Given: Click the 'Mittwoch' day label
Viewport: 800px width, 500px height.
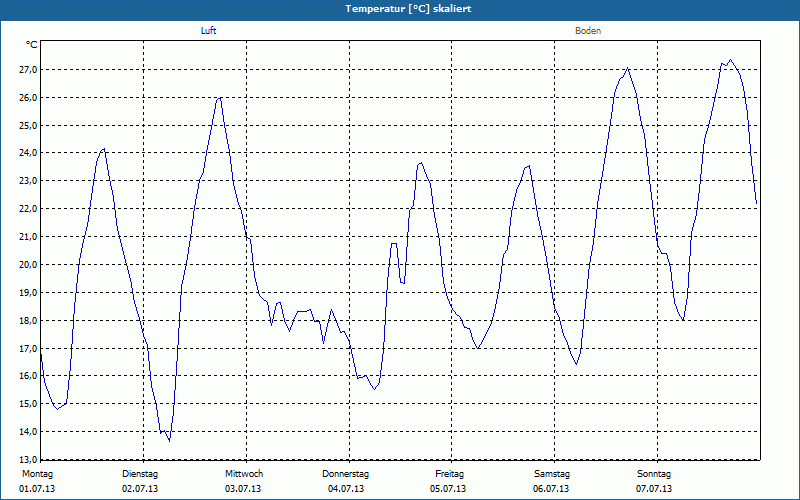Looking at the screenshot, I should click(244, 474).
